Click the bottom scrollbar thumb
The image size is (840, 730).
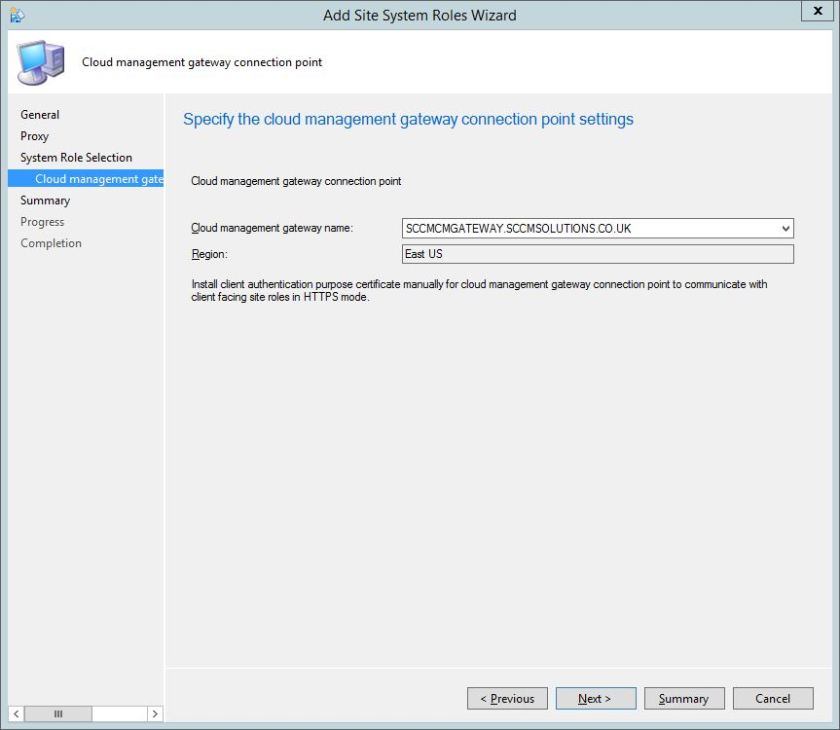pyautogui.click(x=57, y=714)
